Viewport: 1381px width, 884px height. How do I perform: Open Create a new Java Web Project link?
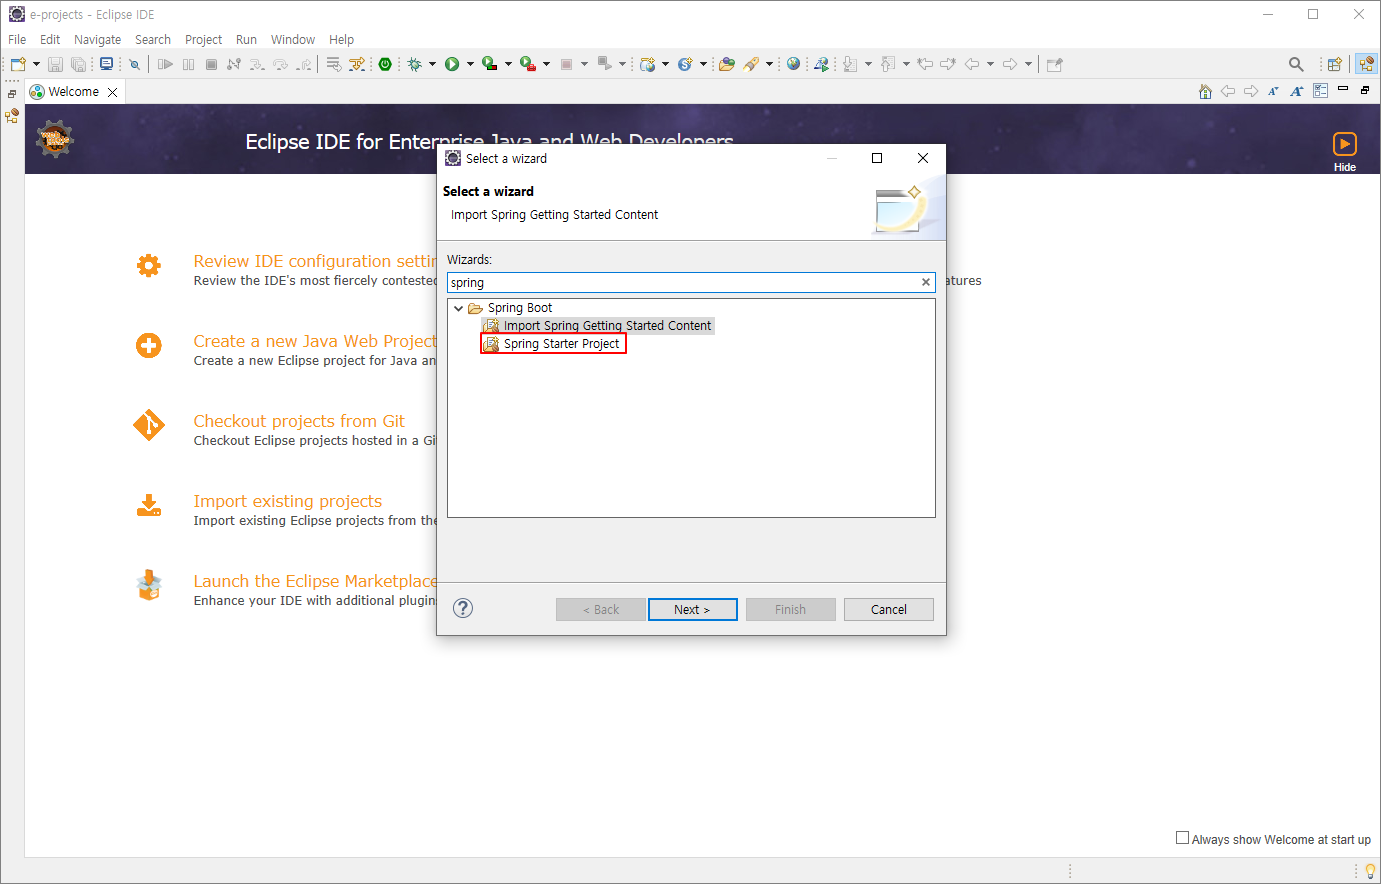(315, 341)
